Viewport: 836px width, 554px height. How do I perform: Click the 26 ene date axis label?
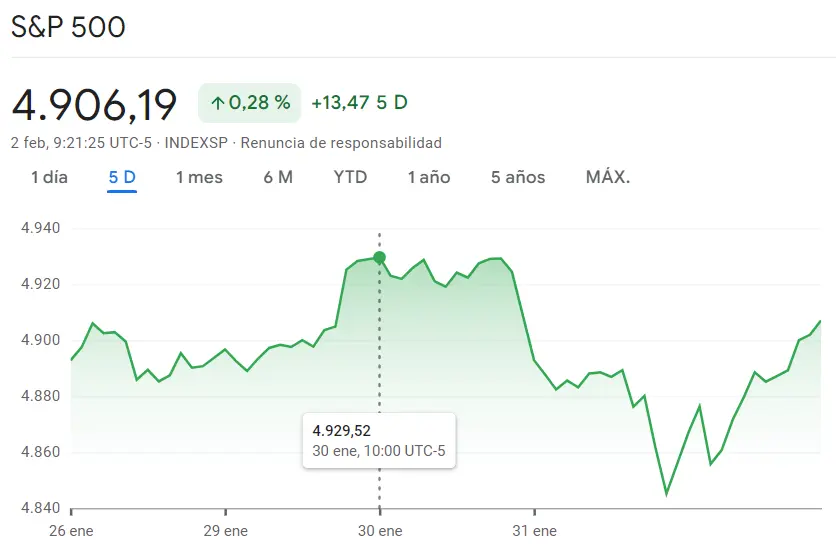pyautogui.click(x=72, y=531)
